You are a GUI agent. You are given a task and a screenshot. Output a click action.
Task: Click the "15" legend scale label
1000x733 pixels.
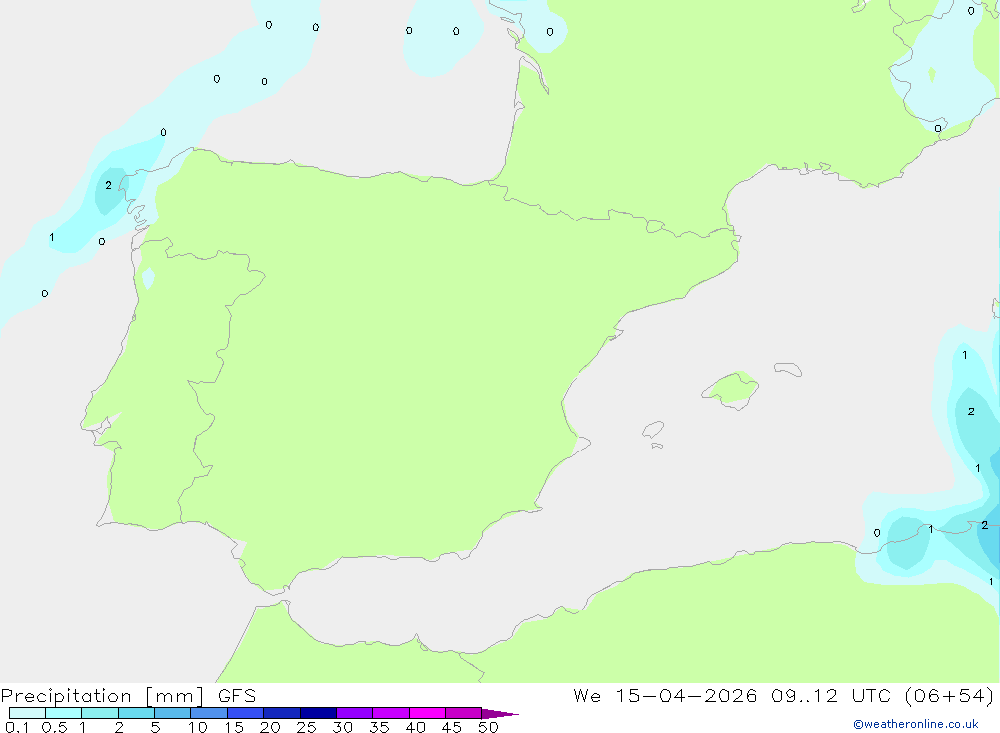(234, 727)
